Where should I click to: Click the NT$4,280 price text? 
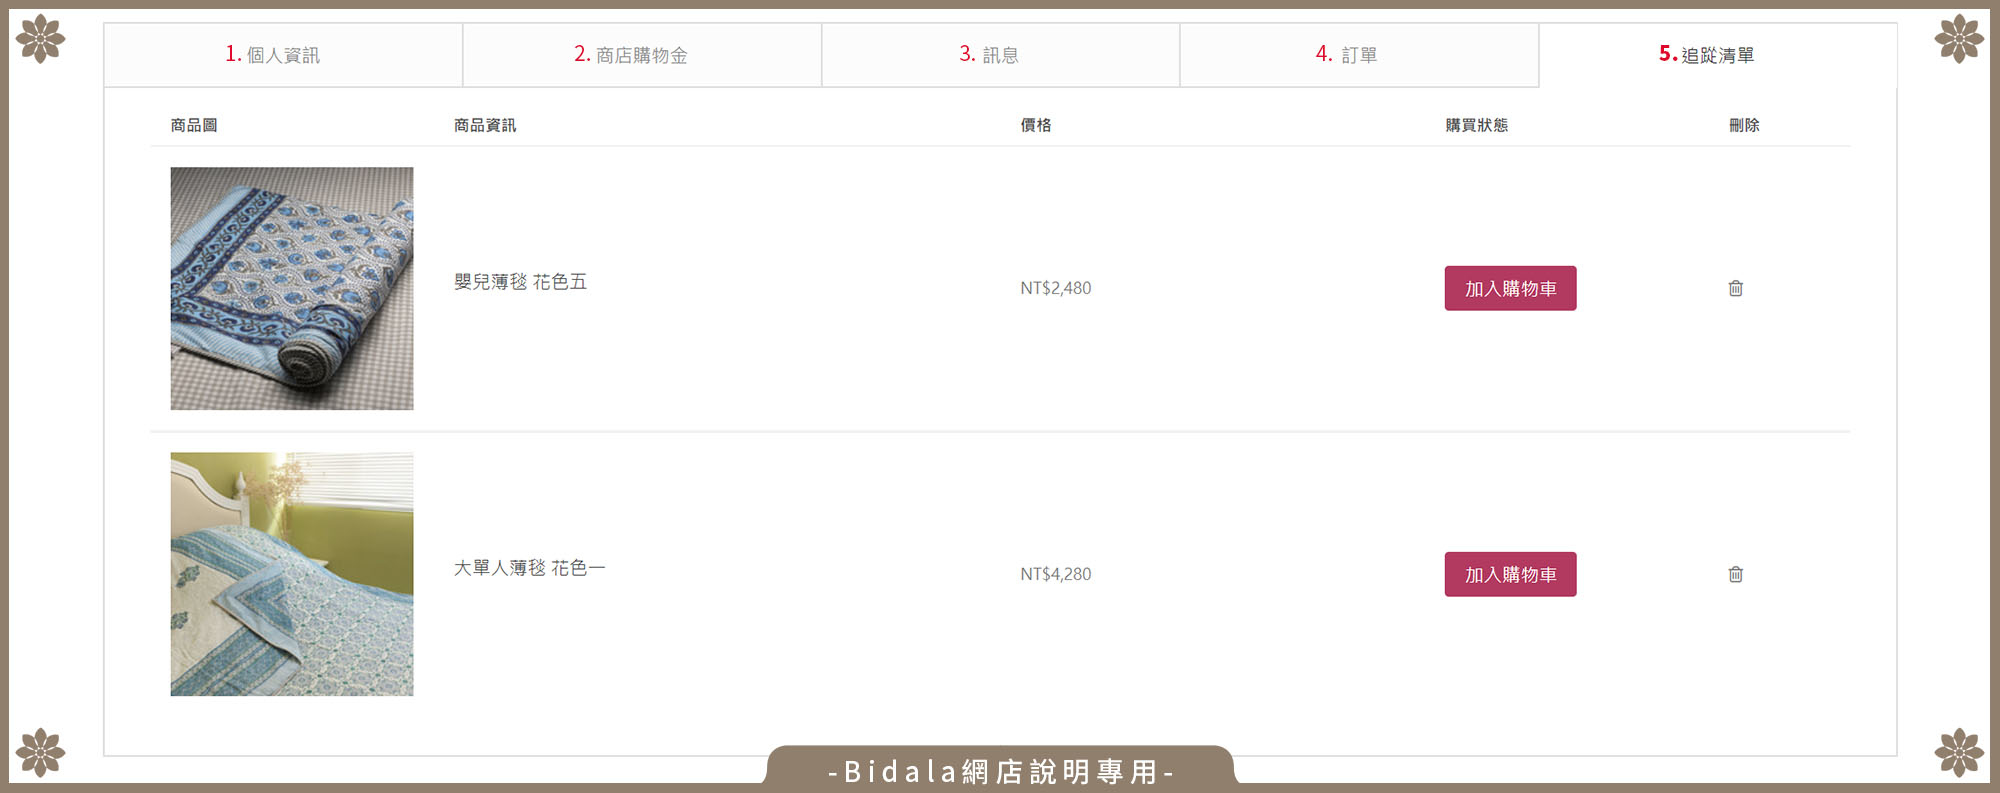[1055, 574]
